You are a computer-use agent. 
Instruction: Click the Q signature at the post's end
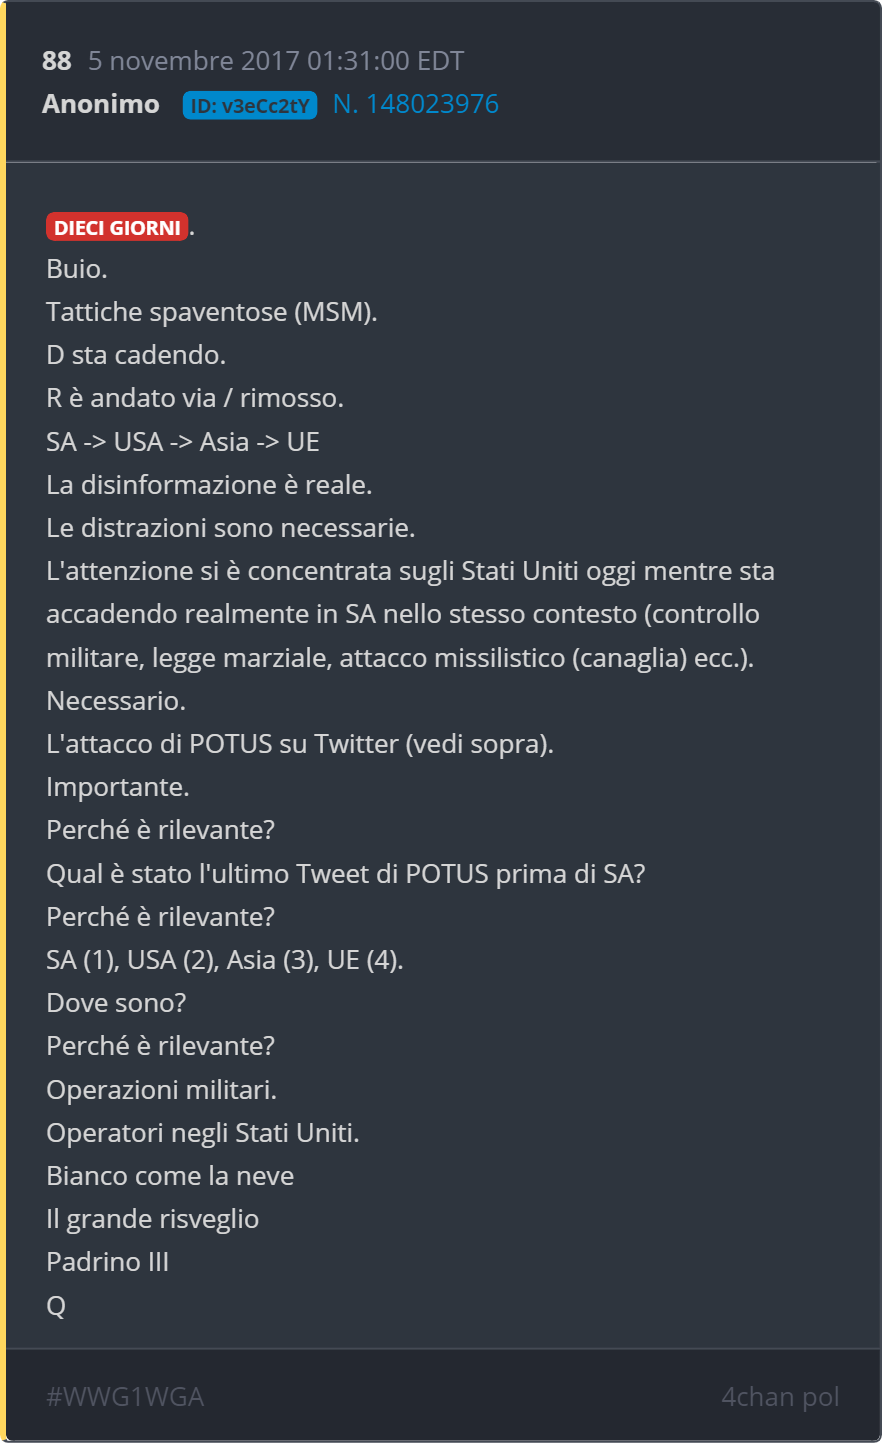point(56,1305)
